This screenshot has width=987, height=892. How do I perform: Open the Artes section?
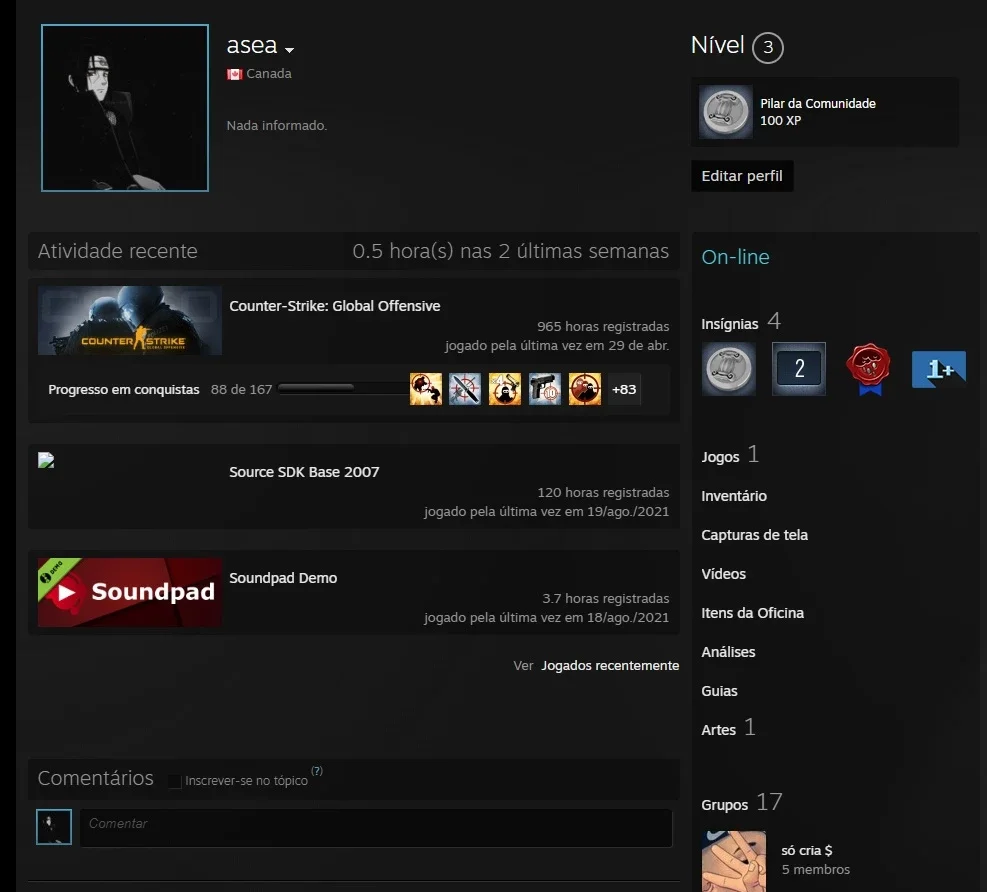click(718, 730)
